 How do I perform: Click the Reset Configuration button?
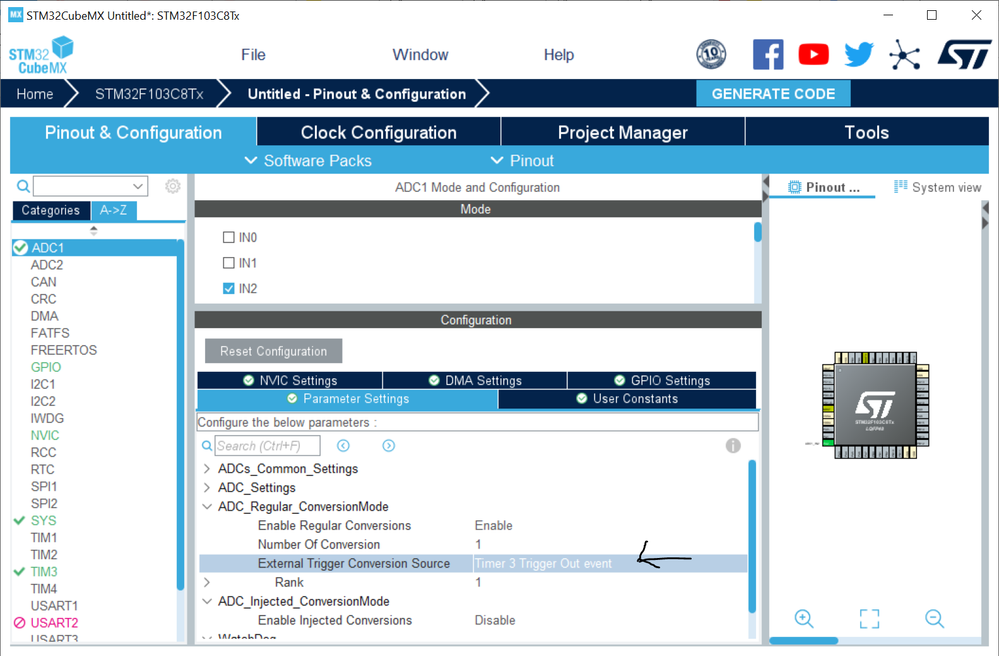273,351
